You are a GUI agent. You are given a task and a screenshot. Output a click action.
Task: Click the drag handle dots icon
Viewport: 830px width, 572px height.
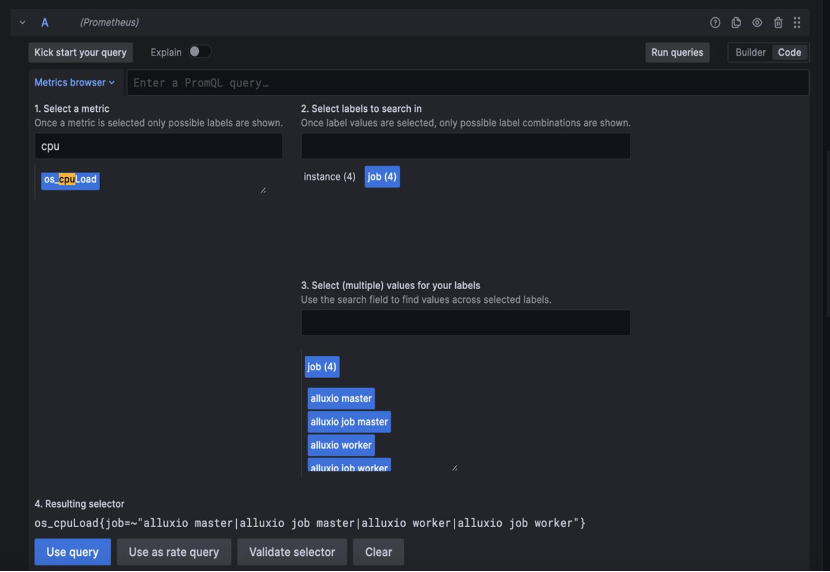(797, 22)
